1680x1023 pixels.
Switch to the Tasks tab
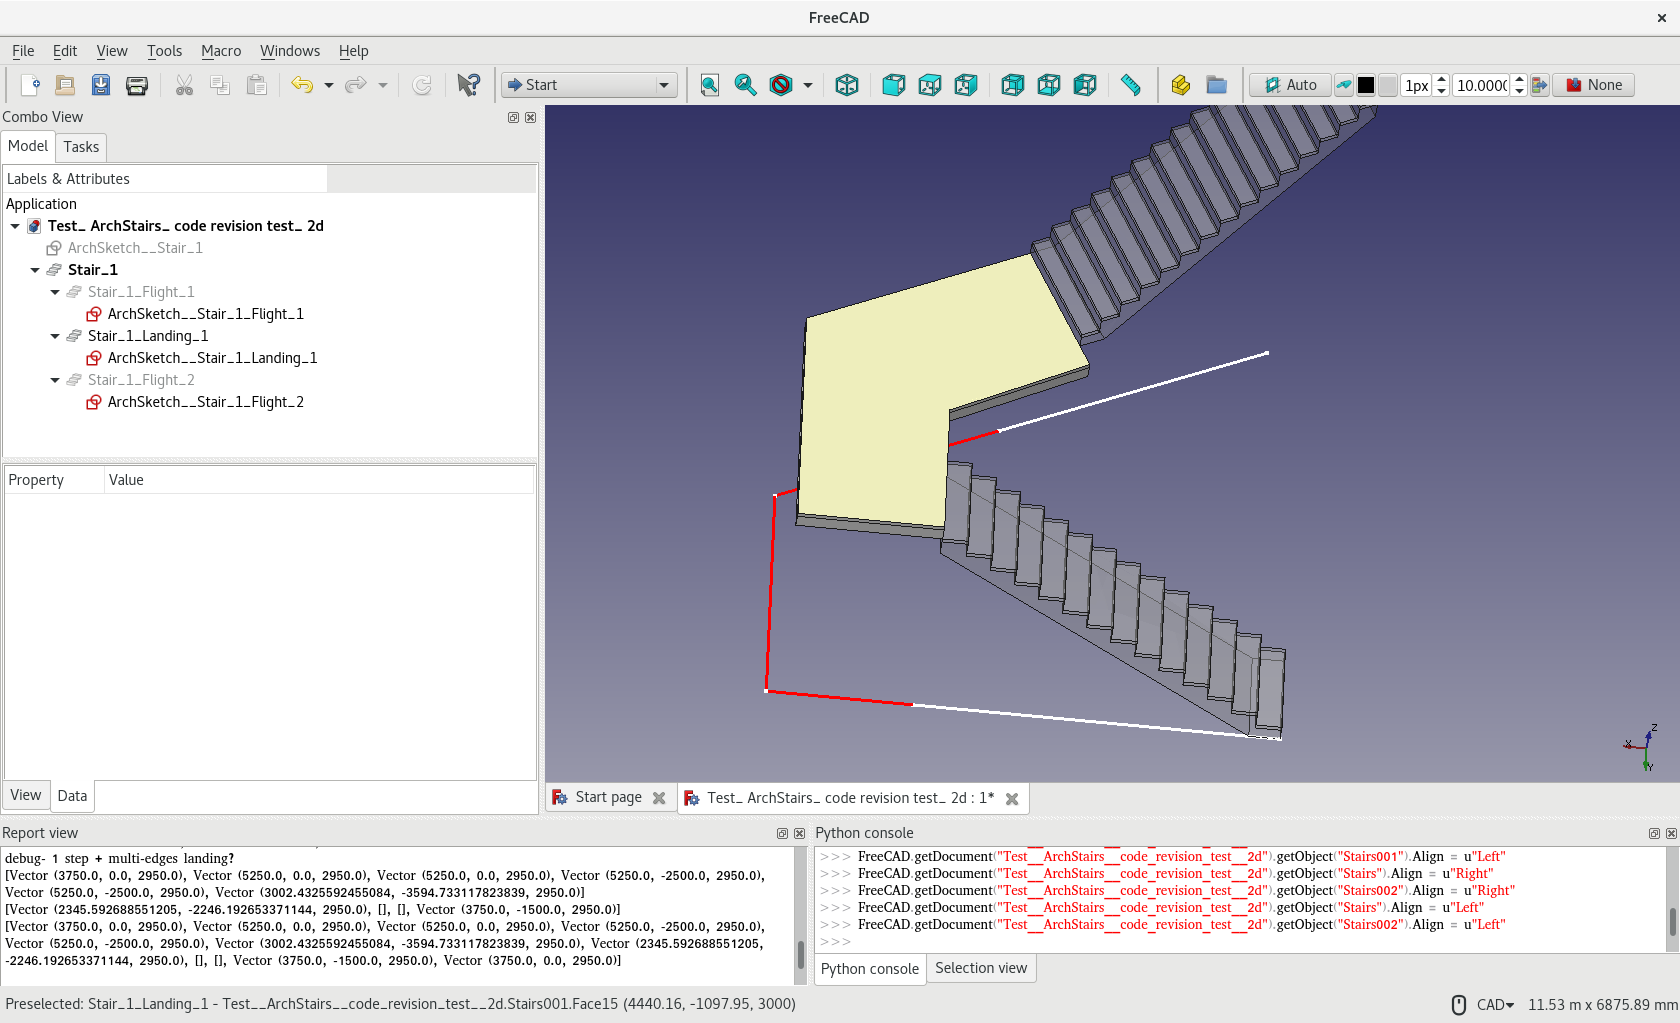coord(81,147)
